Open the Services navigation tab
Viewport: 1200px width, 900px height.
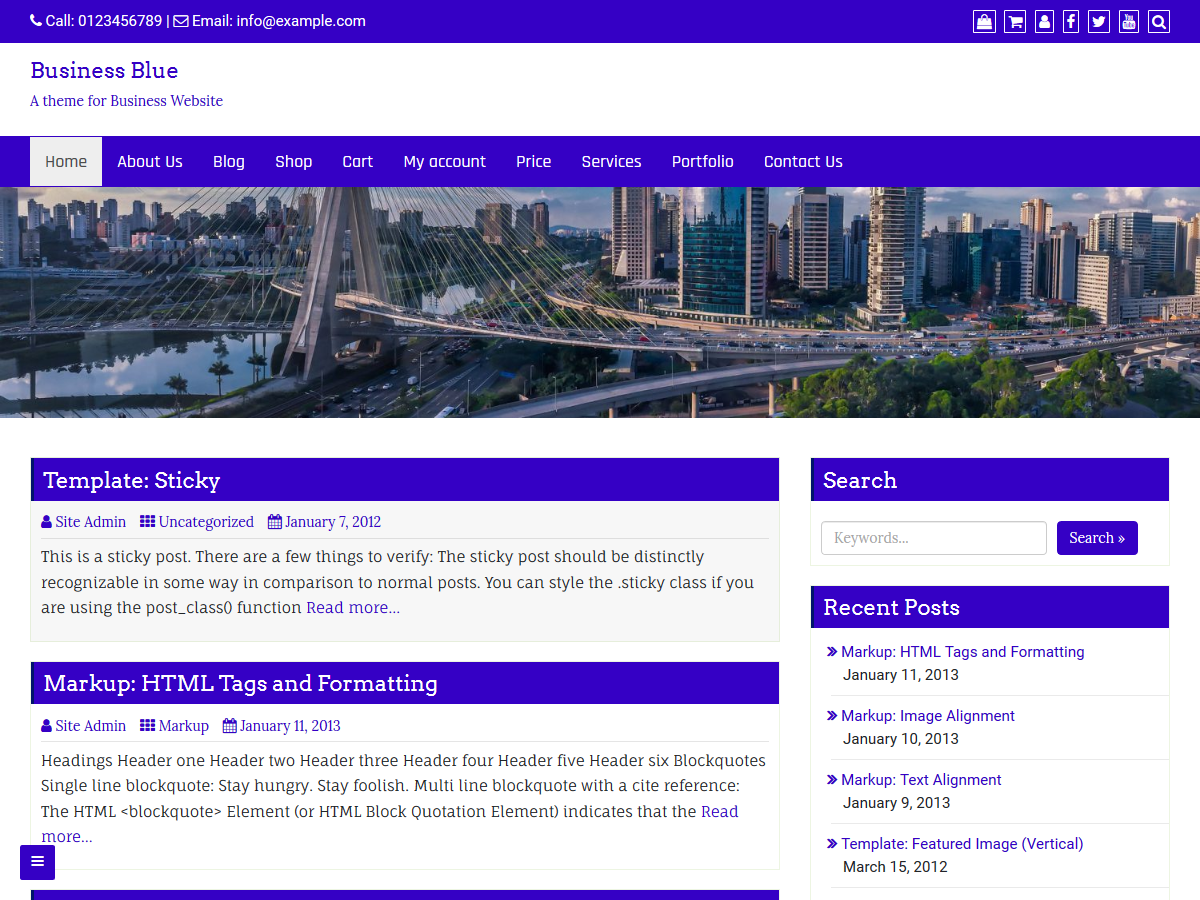[x=611, y=161]
